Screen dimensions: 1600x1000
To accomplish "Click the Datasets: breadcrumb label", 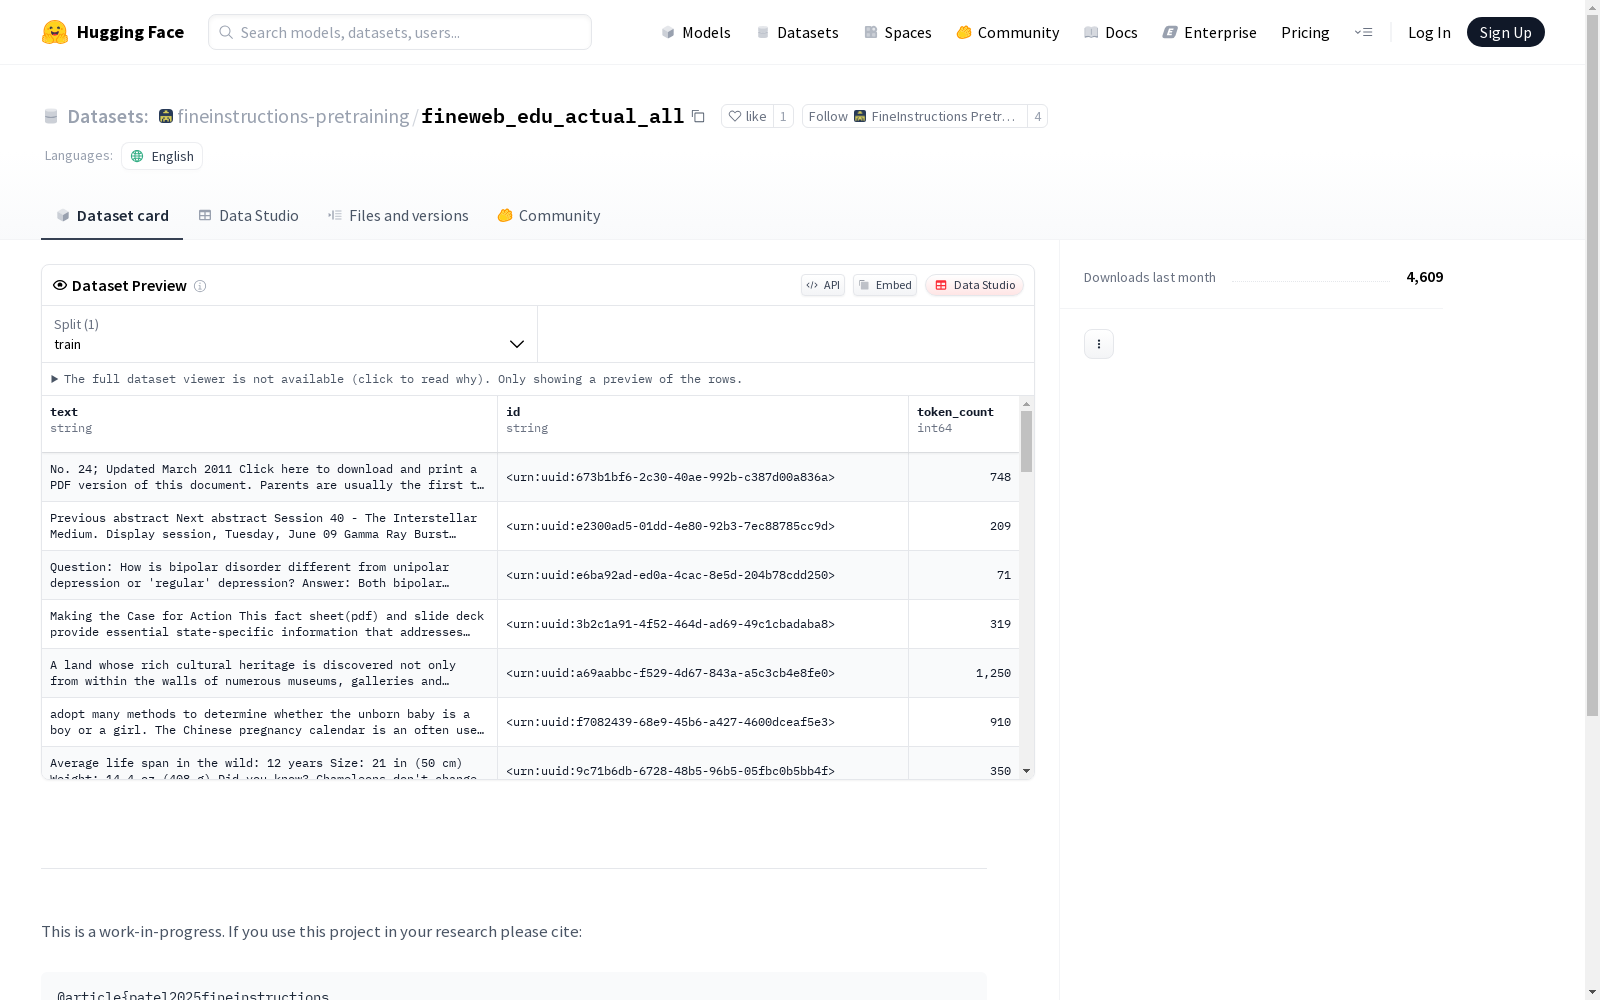I will point(107,117).
